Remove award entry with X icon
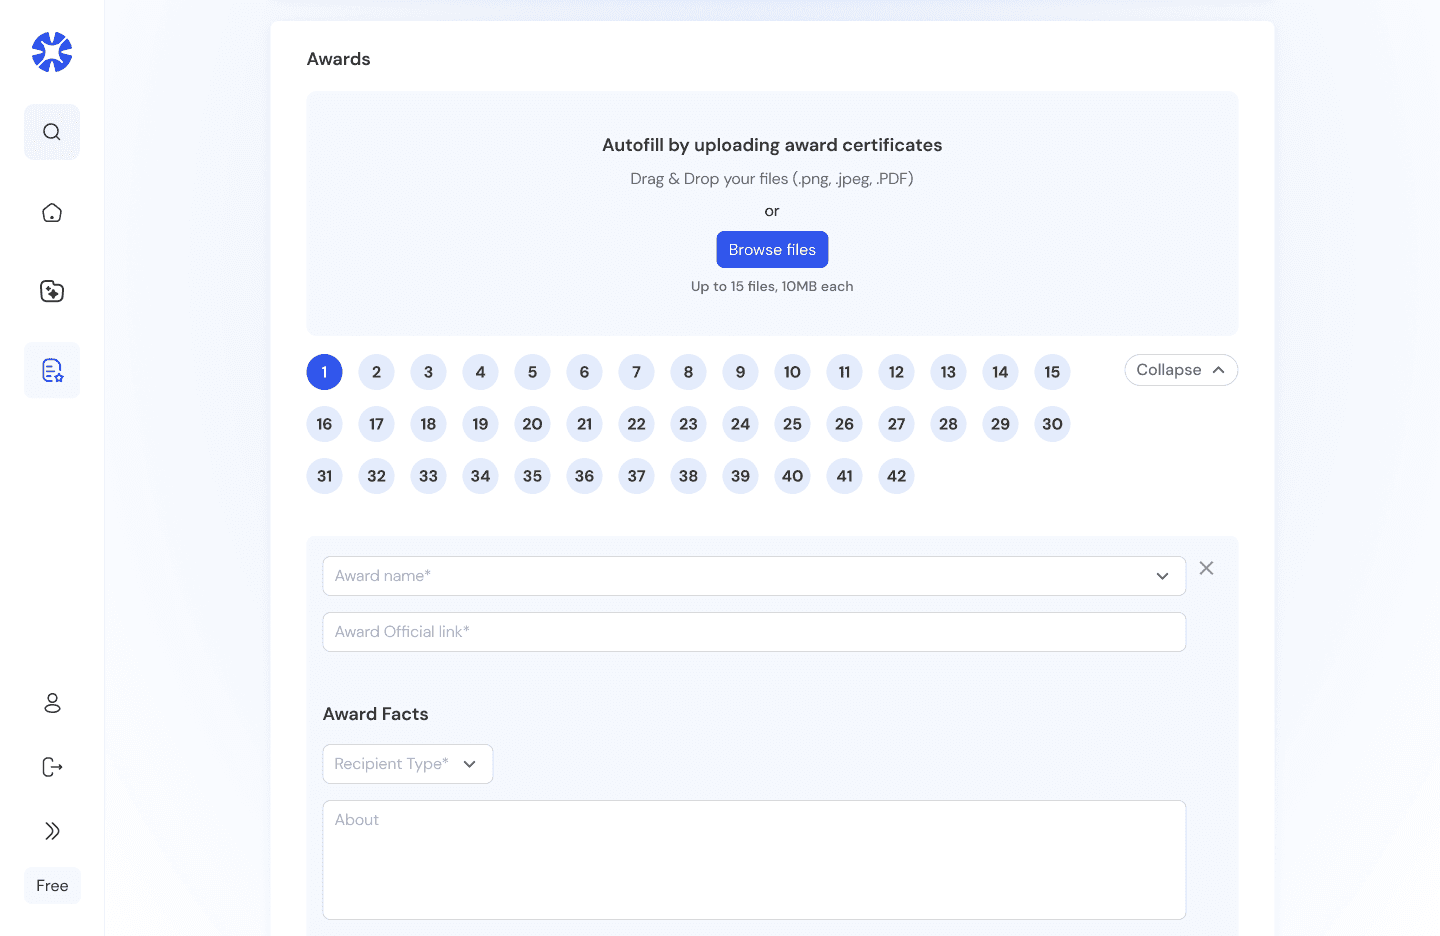This screenshot has width=1440, height=936. 1206,568
